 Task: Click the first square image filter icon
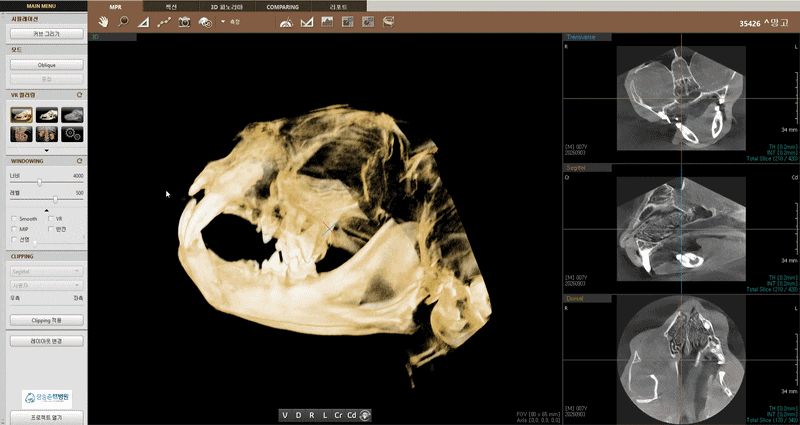point(347,22)
